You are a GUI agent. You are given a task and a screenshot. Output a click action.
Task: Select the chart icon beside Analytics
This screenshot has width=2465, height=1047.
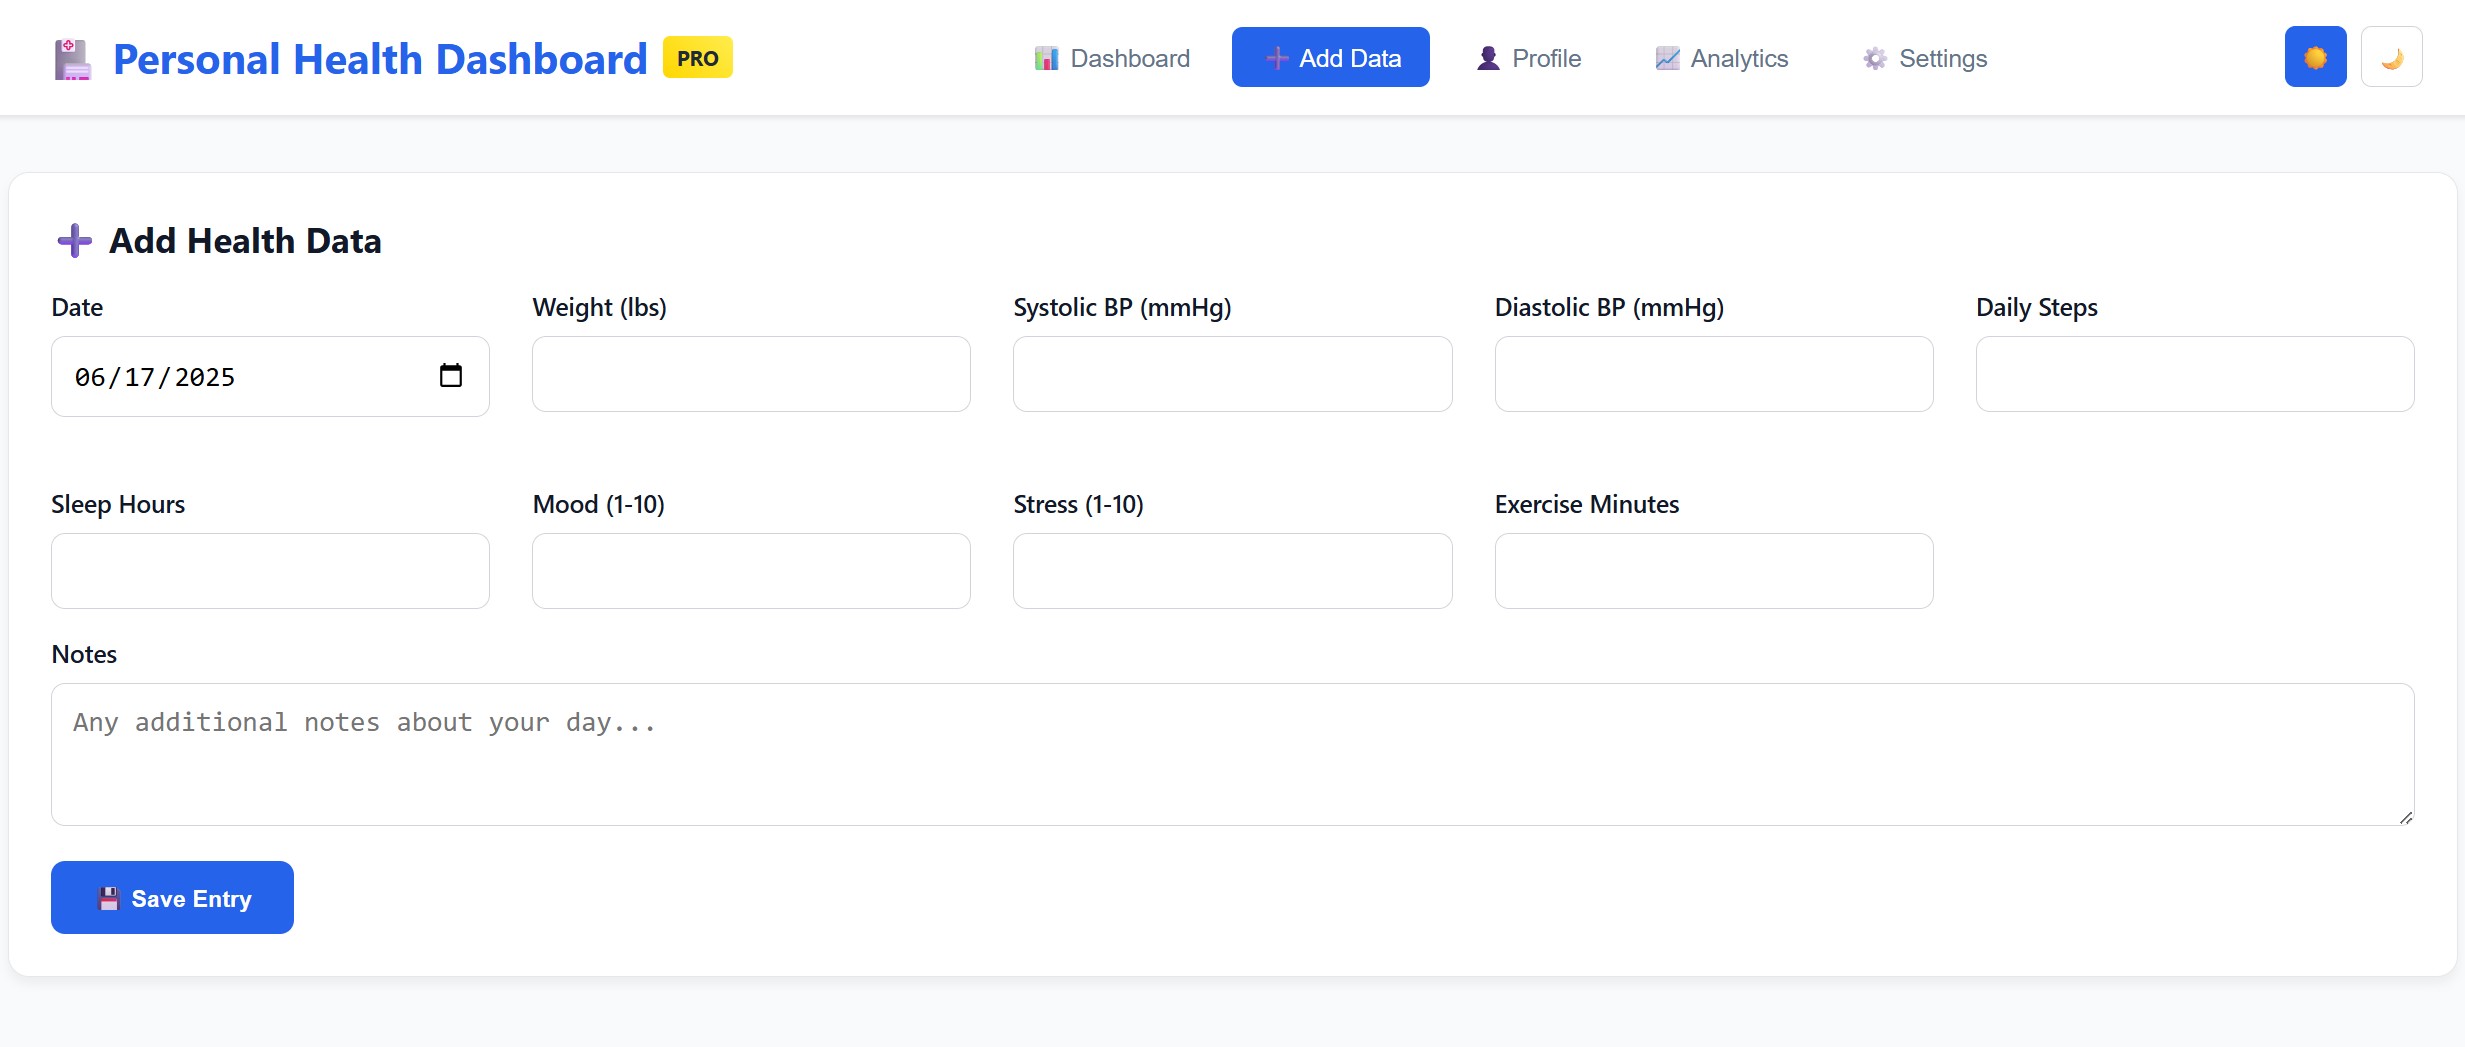(1666, 57)
